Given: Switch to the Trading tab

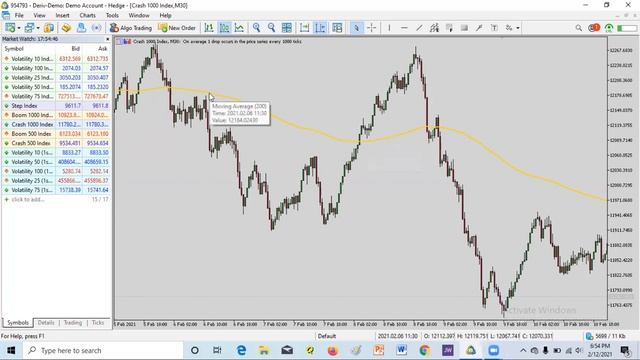Looking at the screenshot, I should (73, 322).
